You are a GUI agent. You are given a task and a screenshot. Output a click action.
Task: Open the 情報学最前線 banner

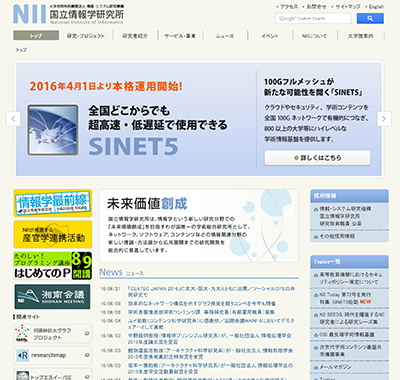coord(53,203)
